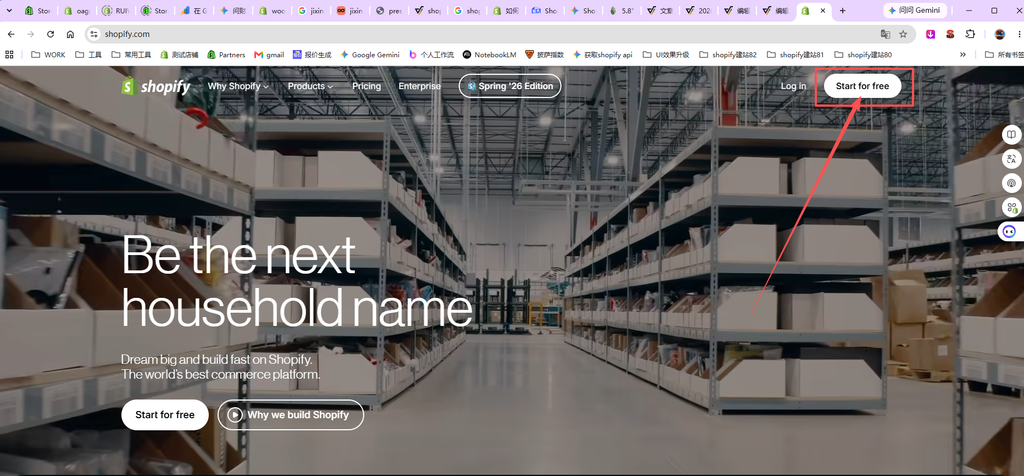
Task: Click Start for free beside Log in
Action: 862,86
